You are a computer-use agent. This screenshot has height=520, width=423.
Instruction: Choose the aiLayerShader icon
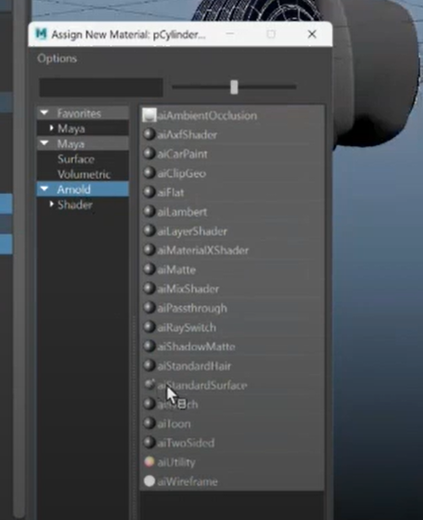tap(149, 231)
